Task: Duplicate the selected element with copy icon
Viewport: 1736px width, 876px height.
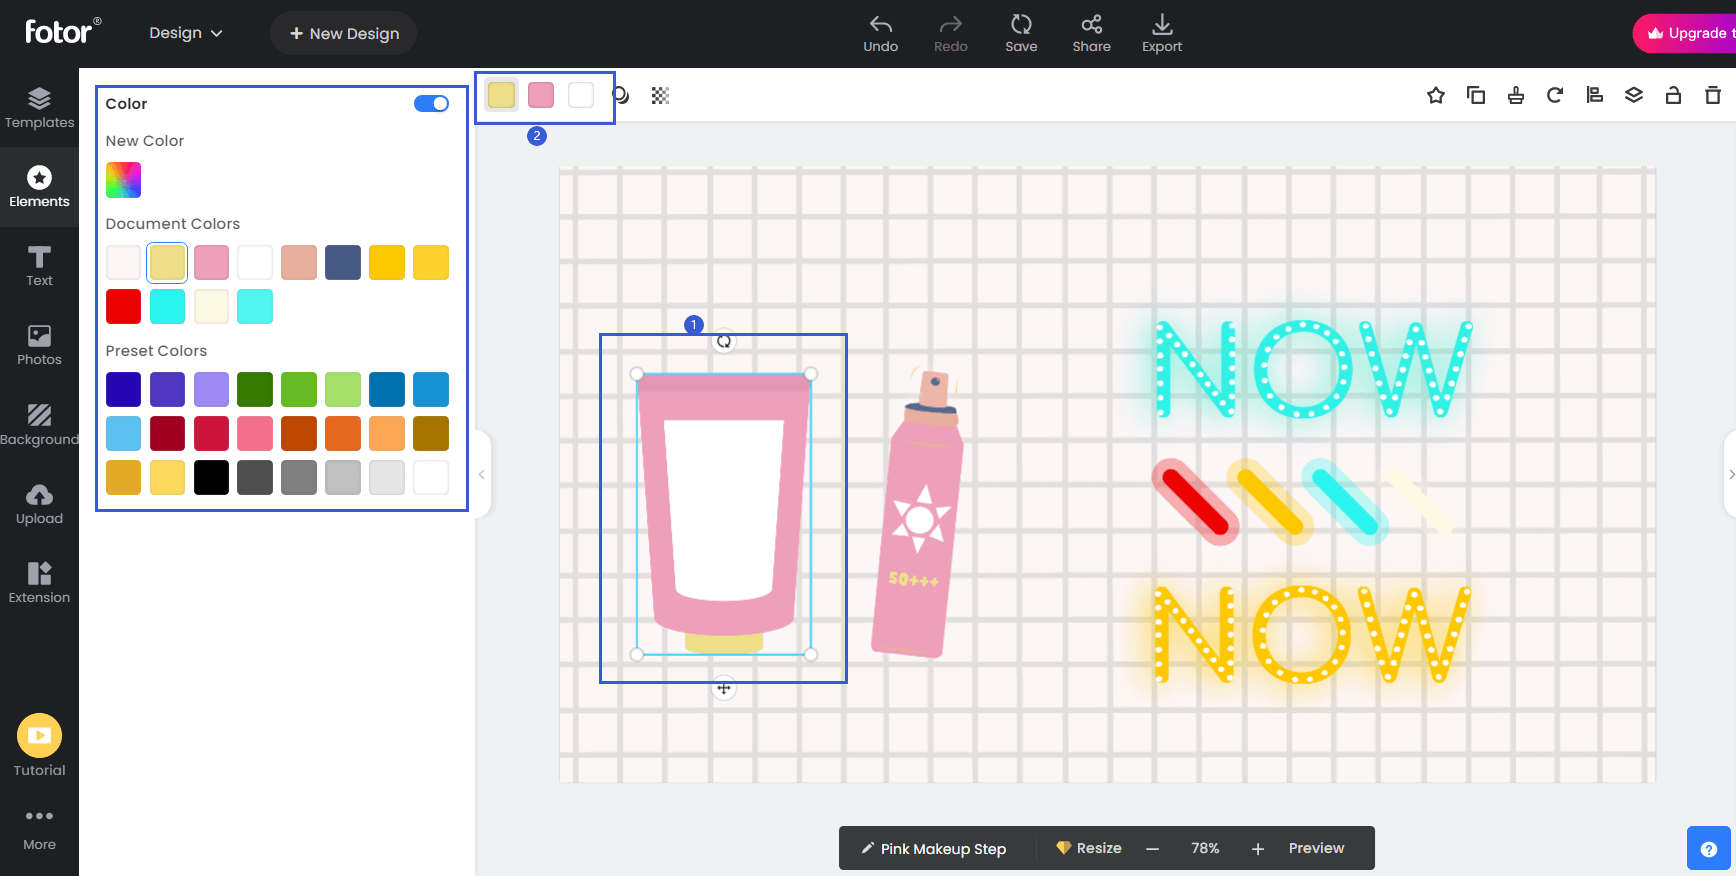Action: [x=1476, y=96]
